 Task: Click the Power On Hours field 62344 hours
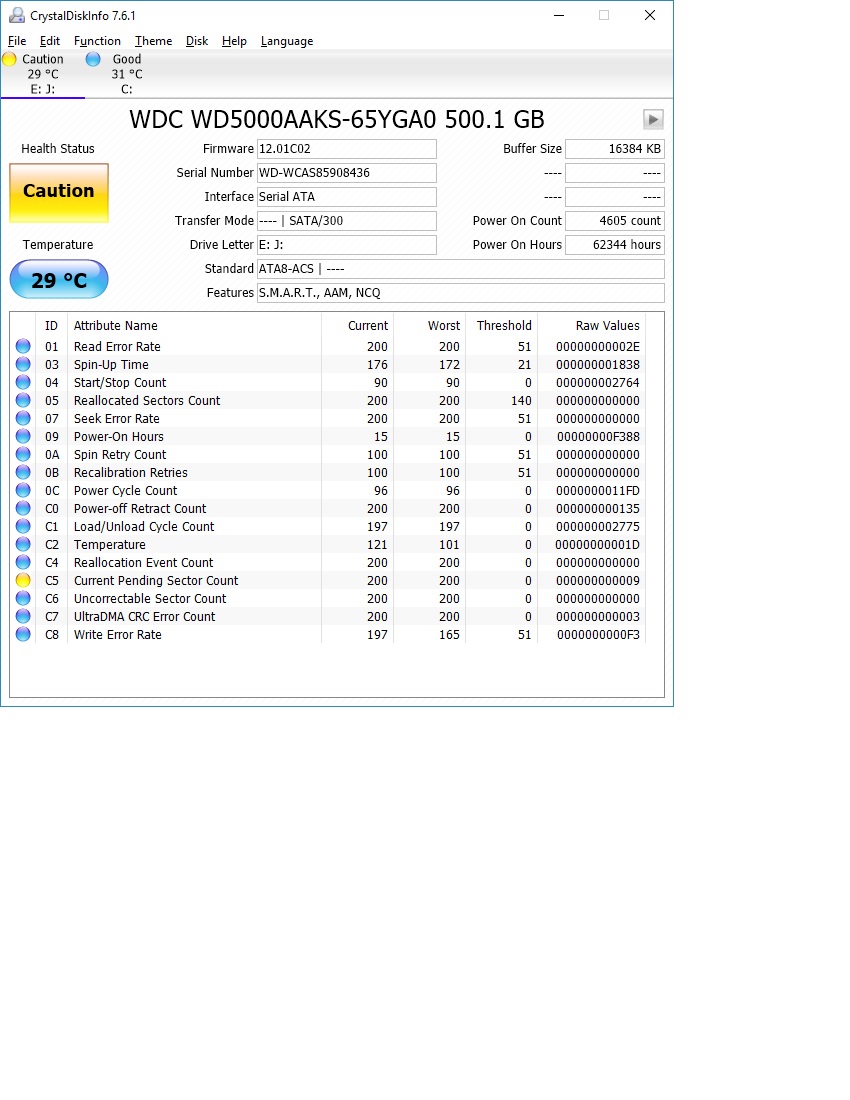[x=615, y=245]
